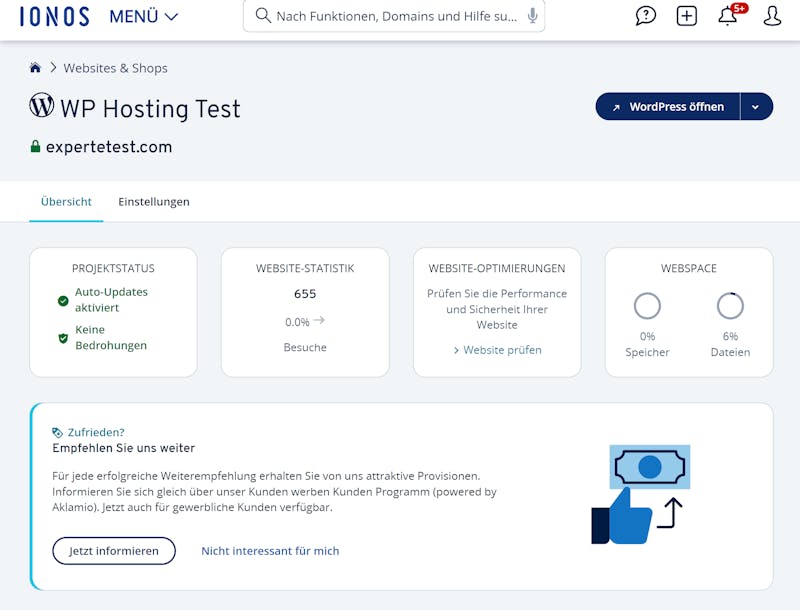Click the 655 visits value
This screenshot has width=800, height=610.
pos(305,294)
